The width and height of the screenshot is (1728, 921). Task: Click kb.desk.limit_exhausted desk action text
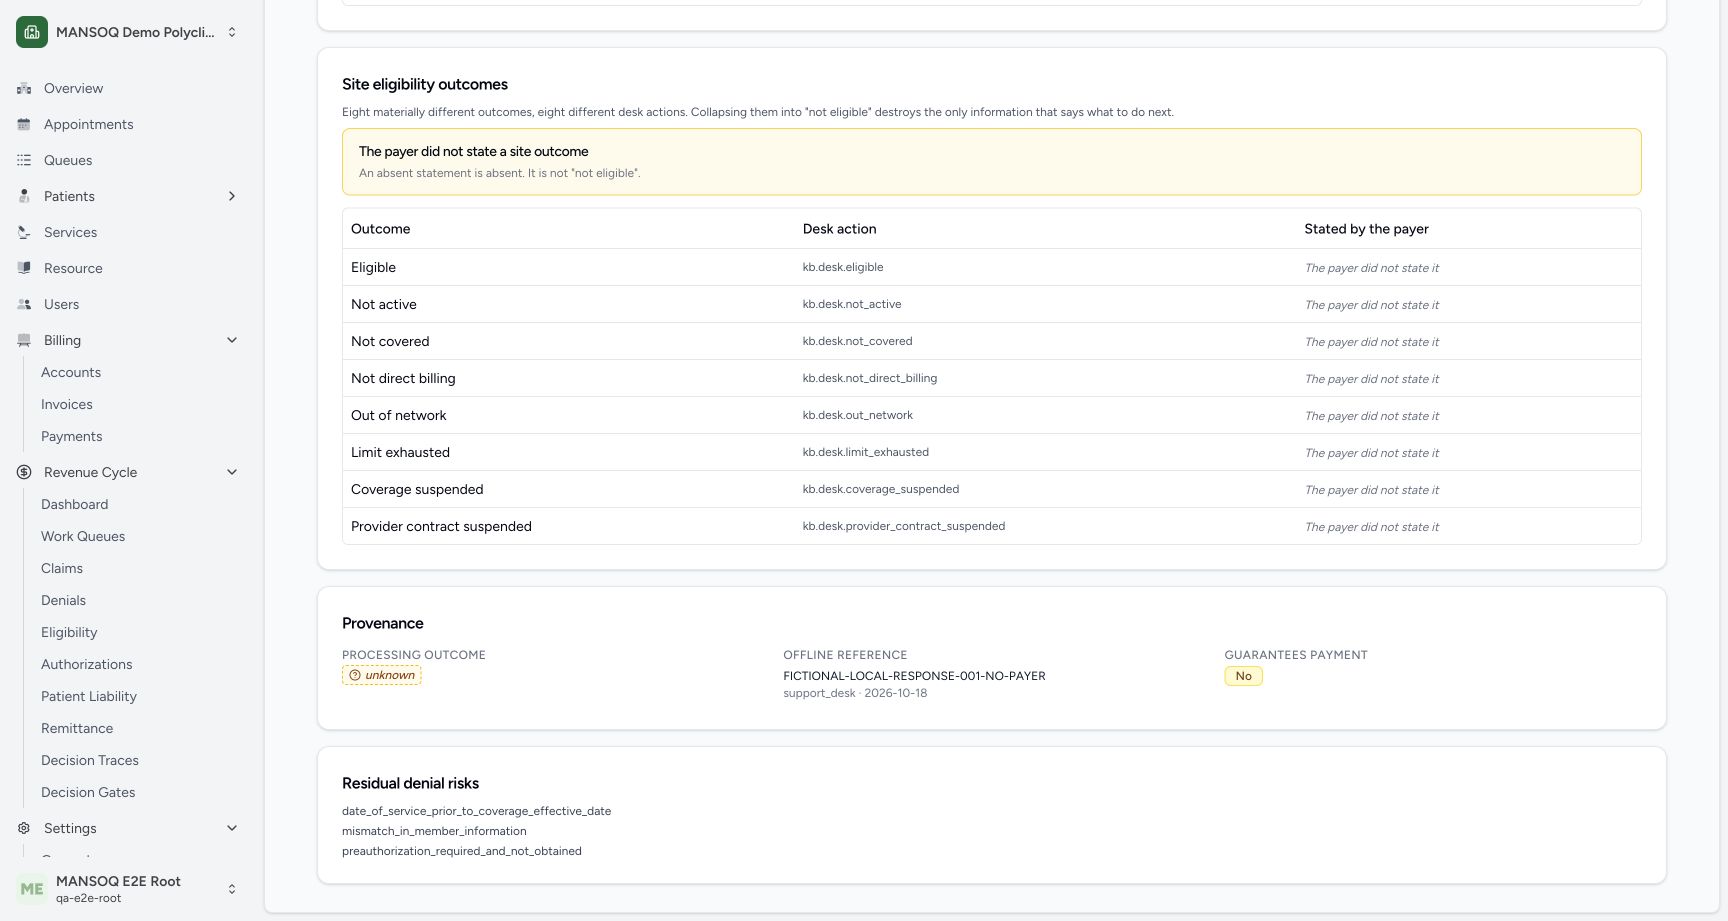pyautogui.click(x=866, y=452)
